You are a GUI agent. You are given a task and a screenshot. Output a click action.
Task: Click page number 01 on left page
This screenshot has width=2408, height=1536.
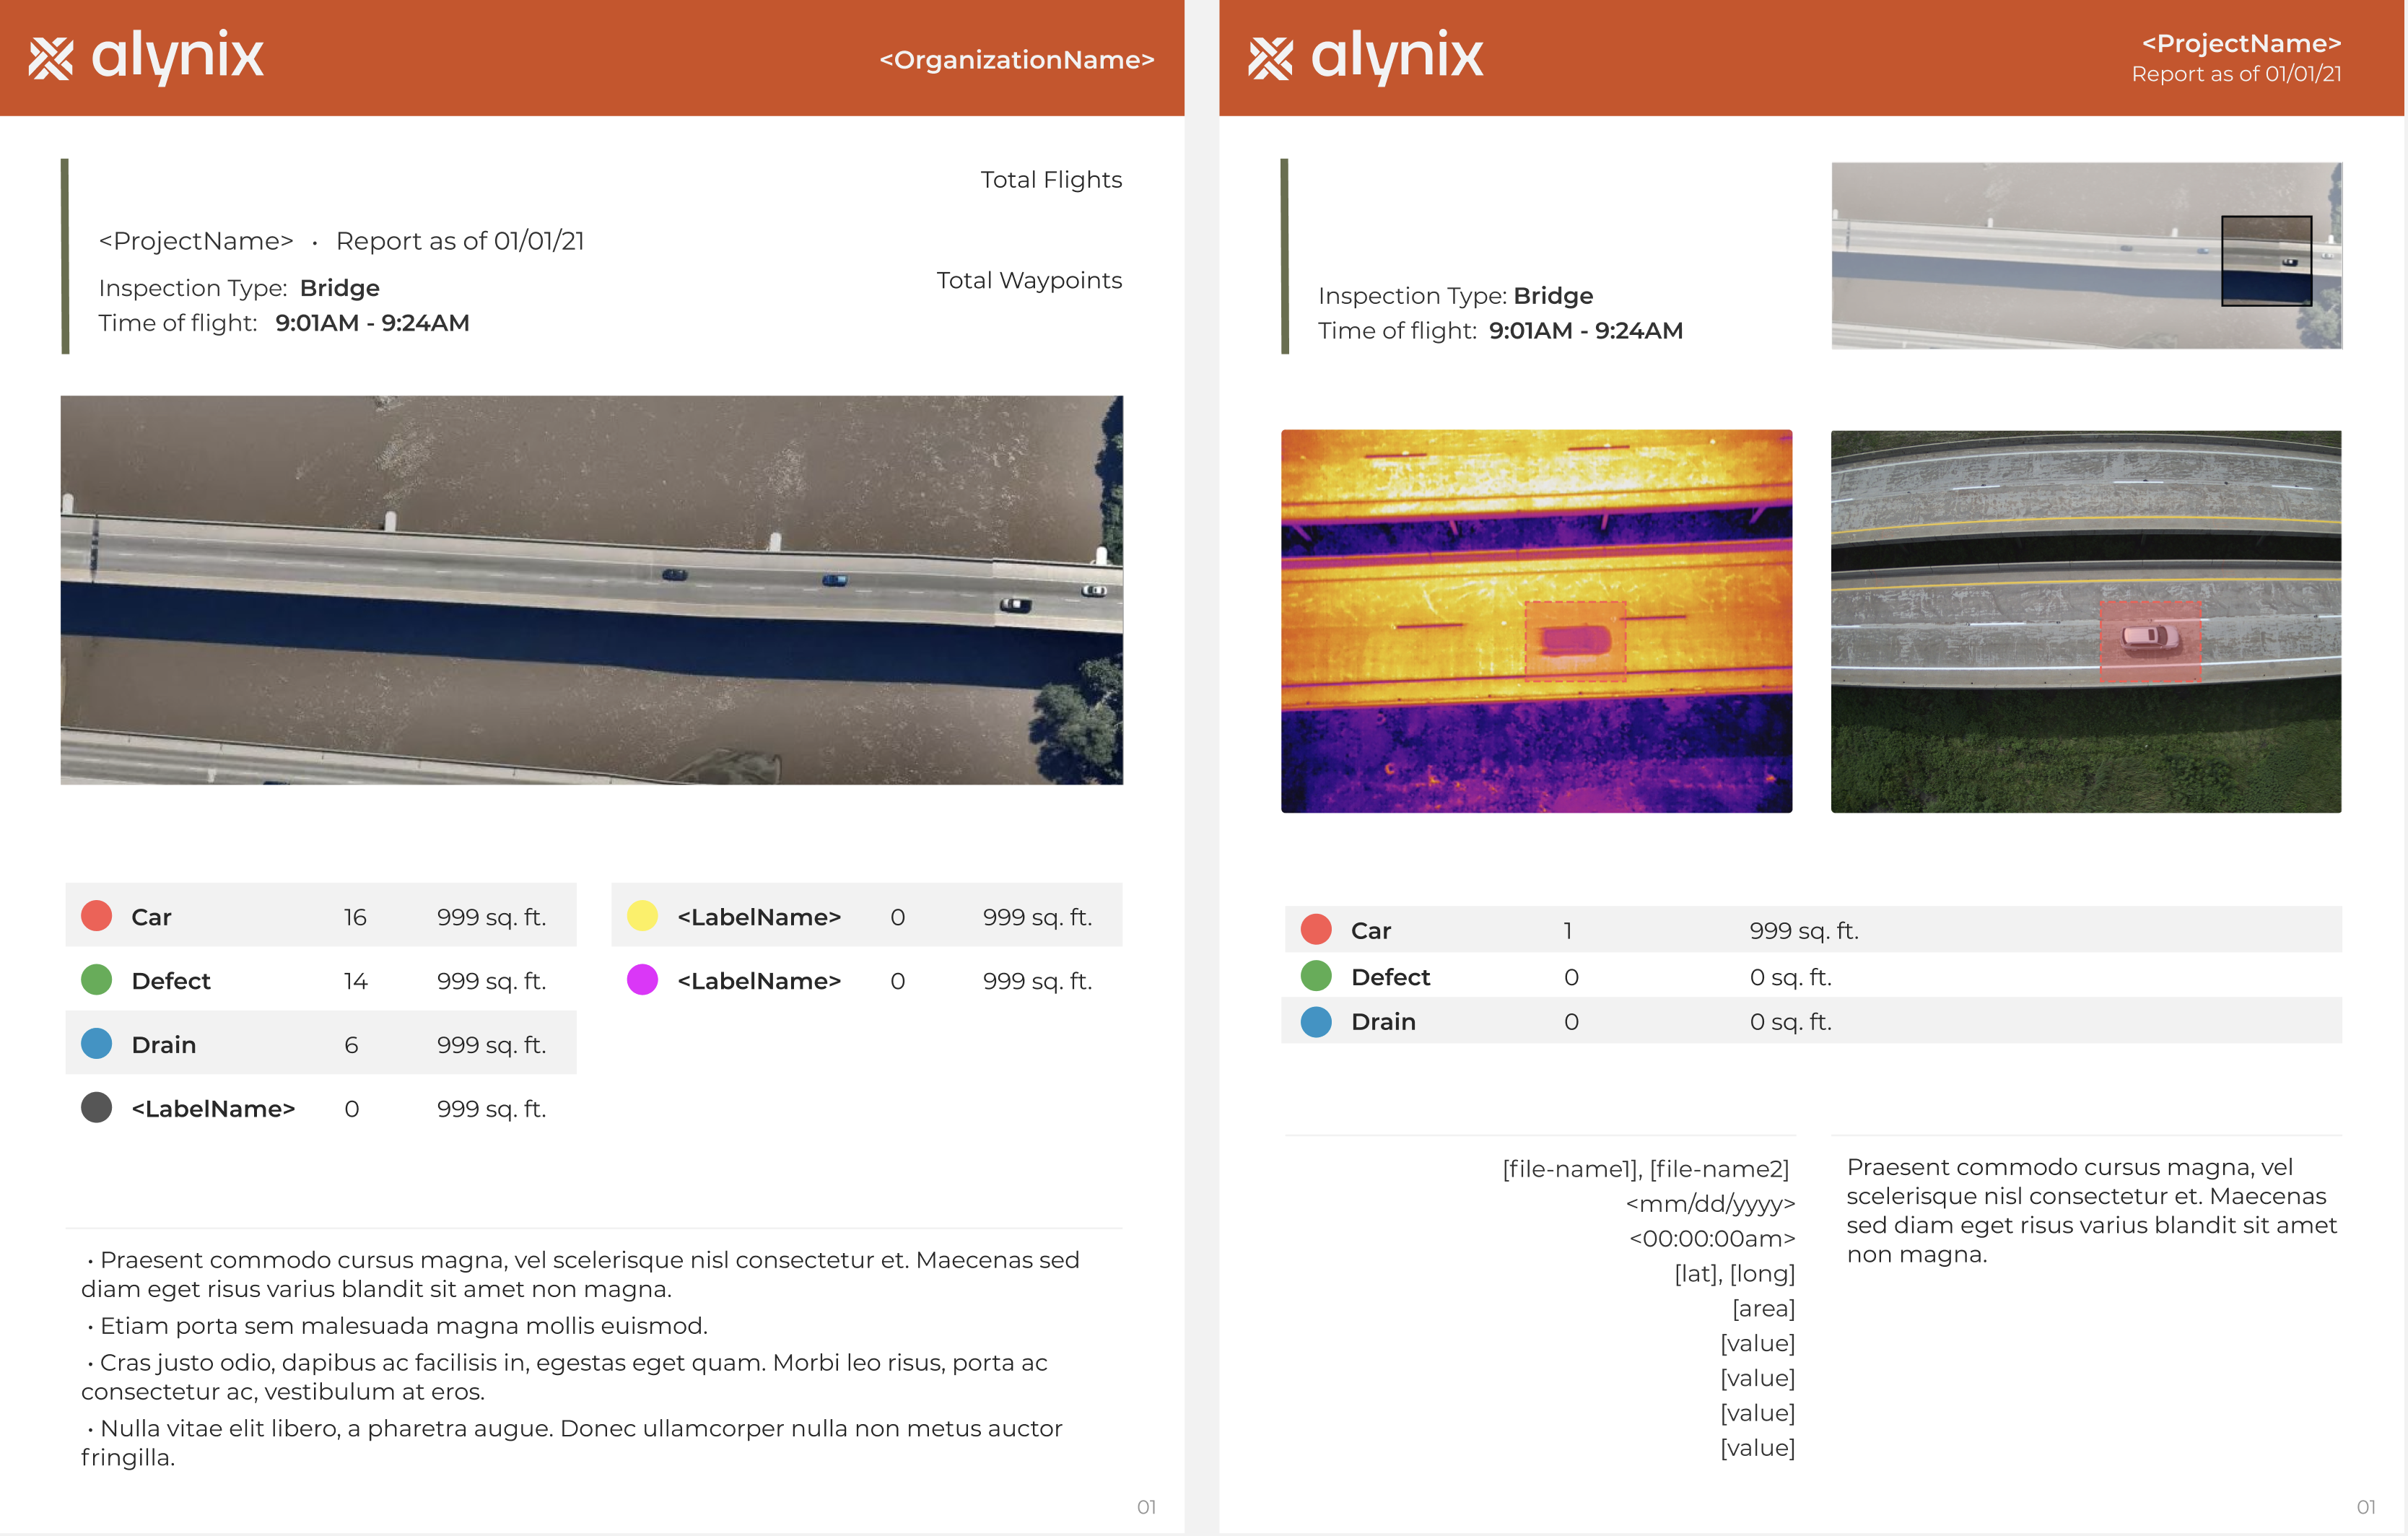click(1146, 1507)
